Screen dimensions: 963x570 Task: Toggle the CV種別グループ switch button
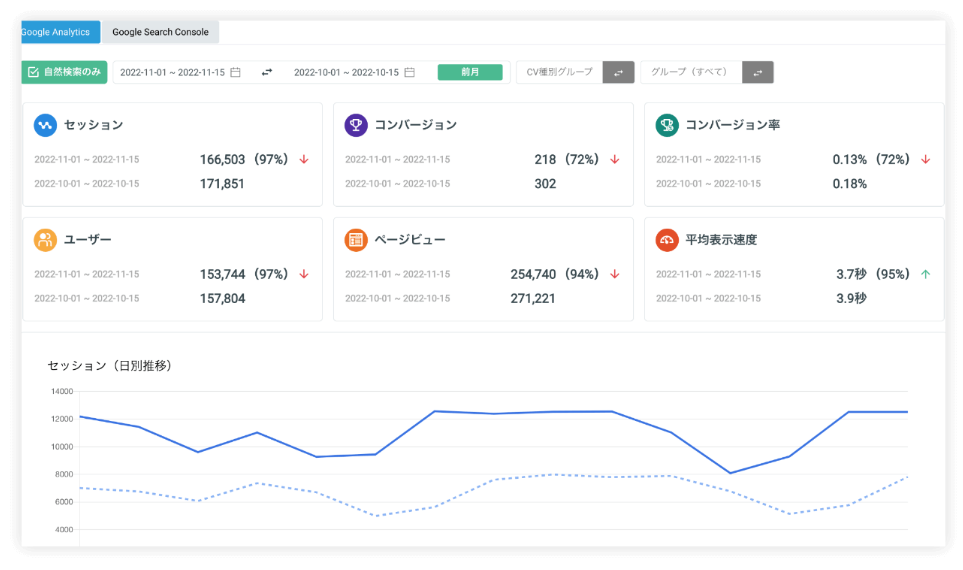[x=618, y=72]
